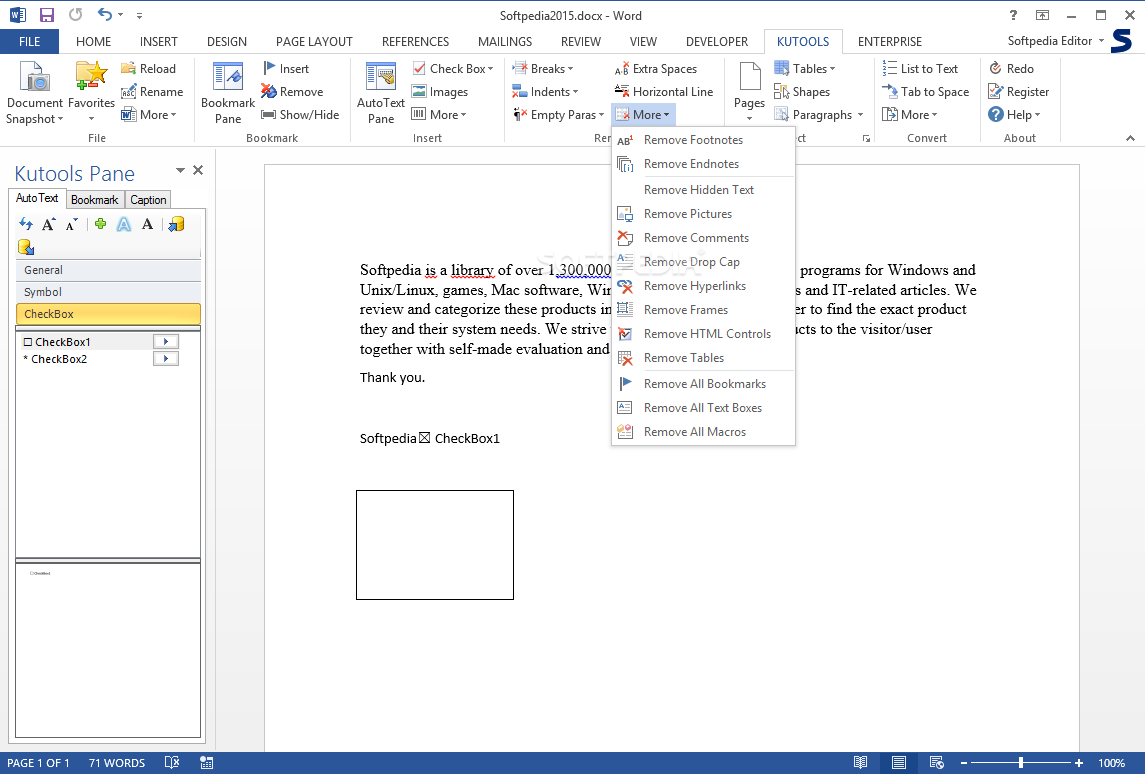
Task: Click Reload document button
Action: click(148, 69)
